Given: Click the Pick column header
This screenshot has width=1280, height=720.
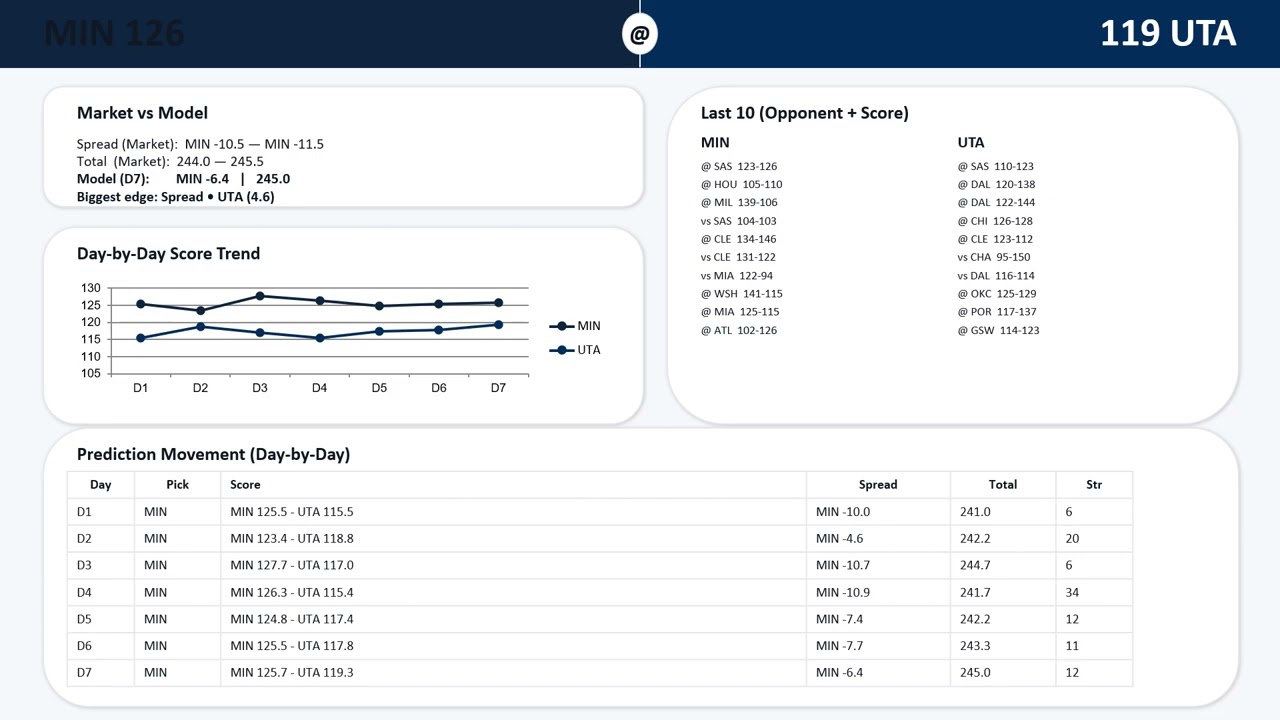Looking at the screenshot, I should [x=178, y=484].
